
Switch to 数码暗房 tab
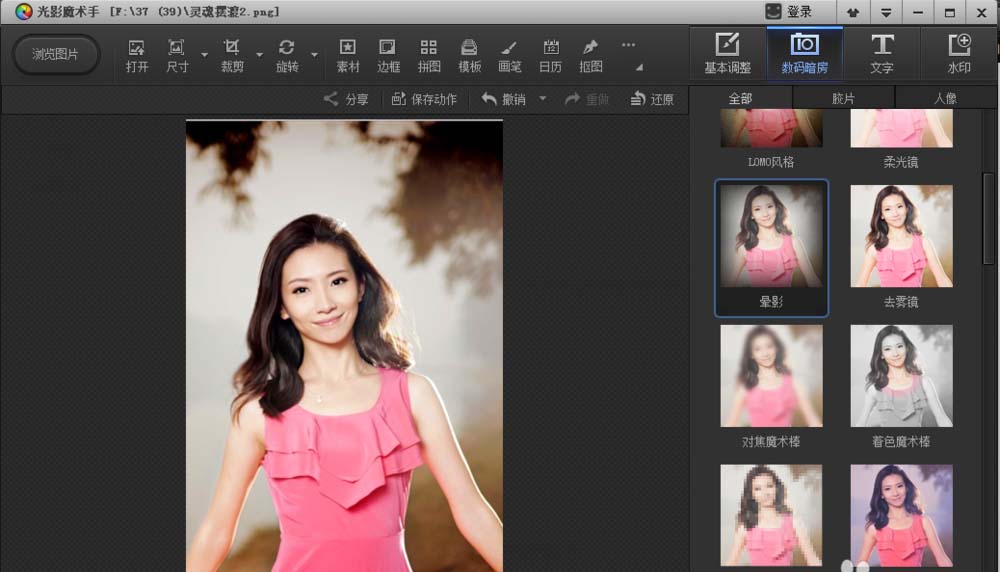tap(804, 54)
